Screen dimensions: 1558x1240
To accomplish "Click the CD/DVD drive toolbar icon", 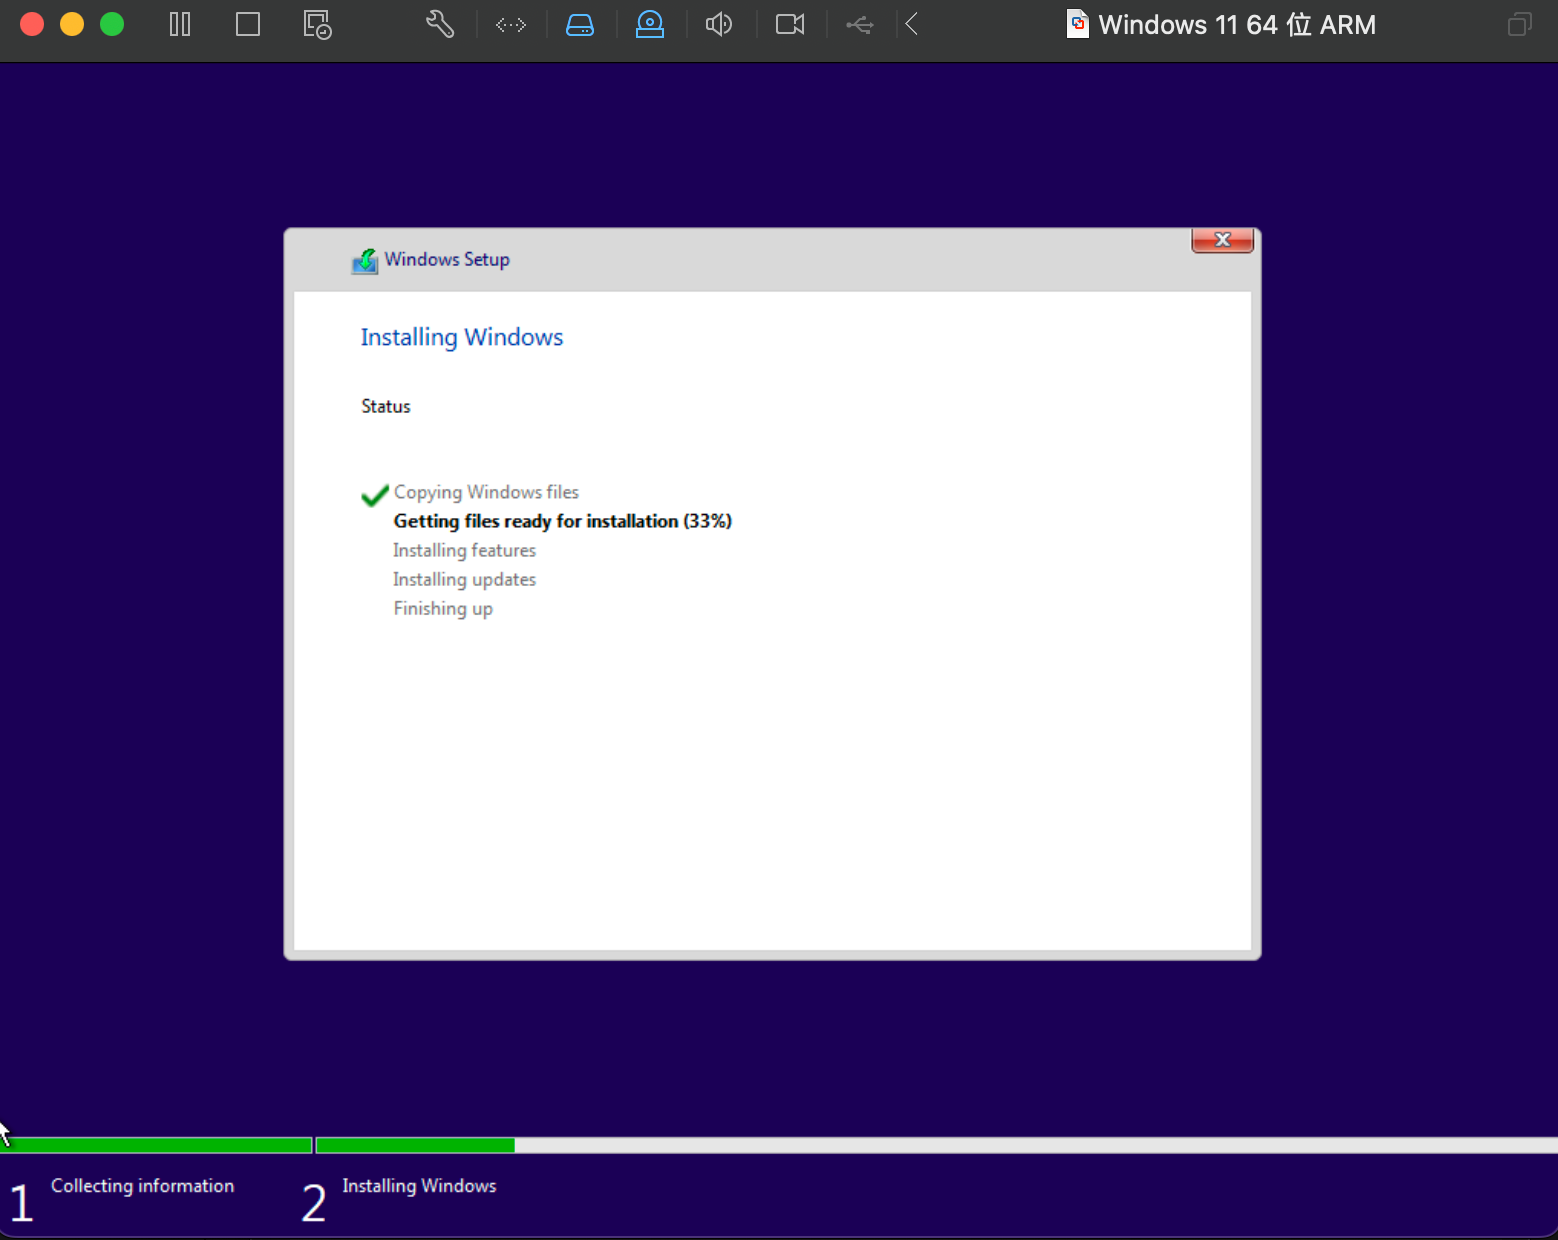I will 650,24.
